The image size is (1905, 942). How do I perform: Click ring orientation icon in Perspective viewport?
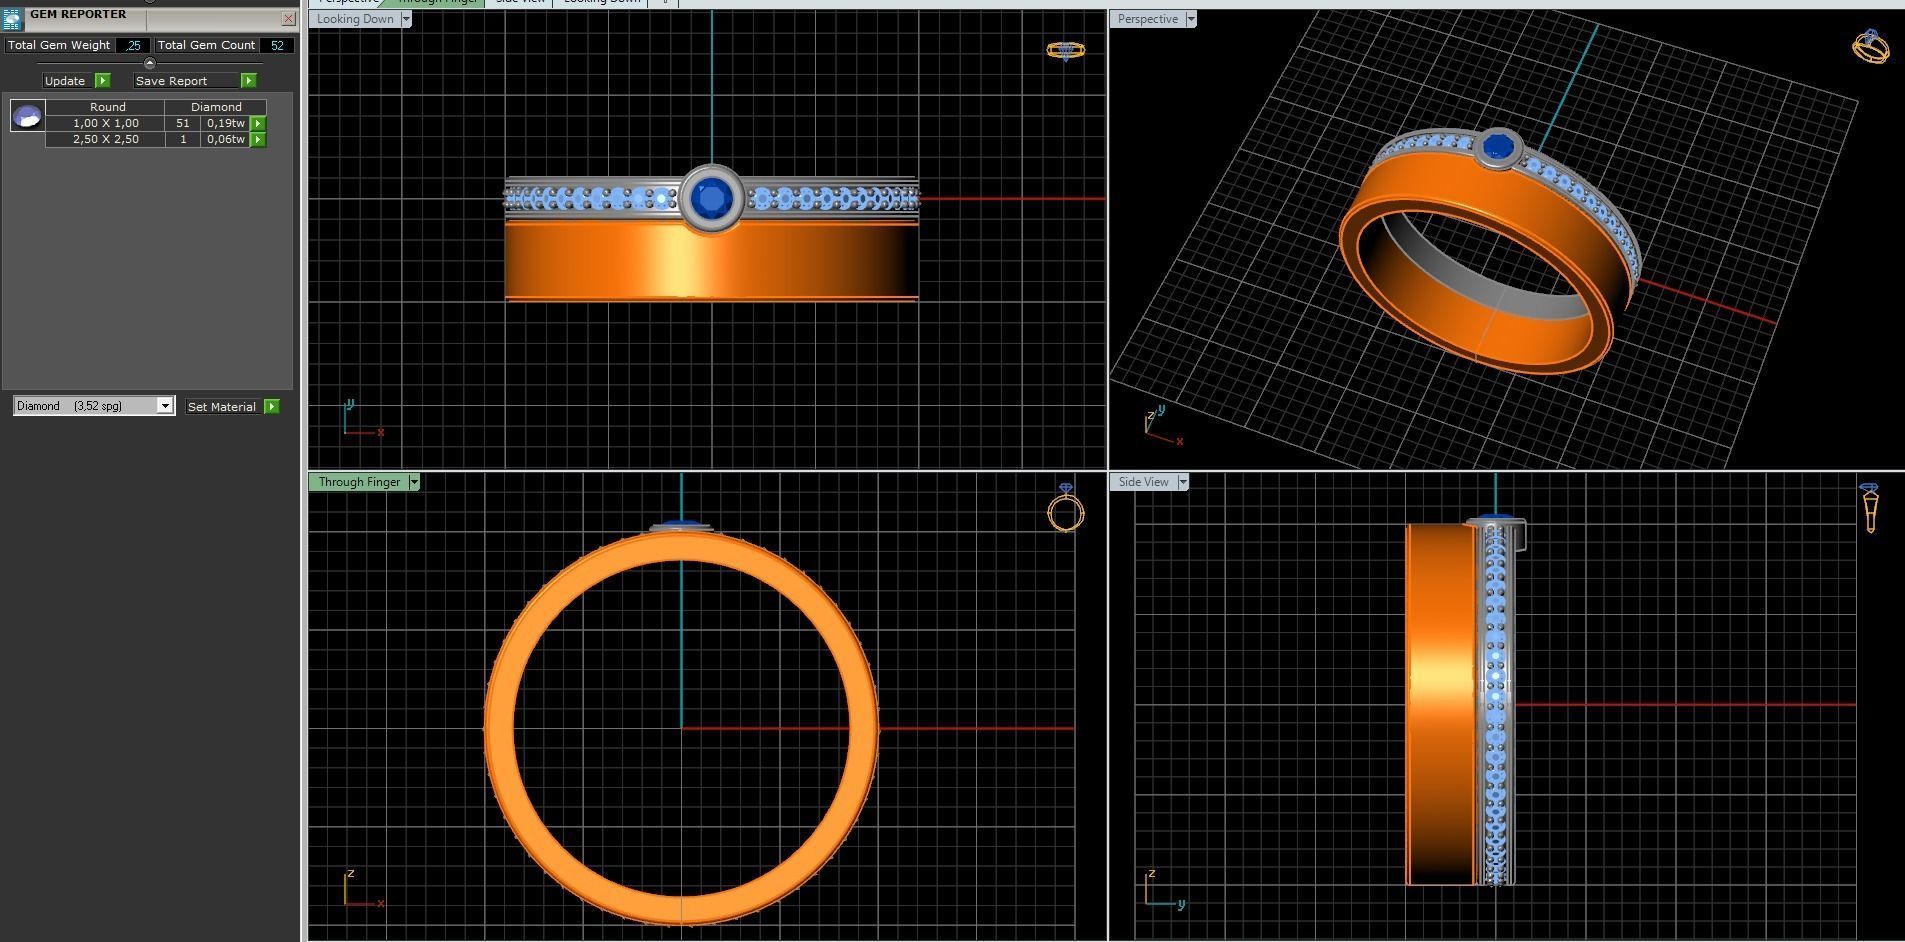pyautogui.click(x=1870, y=46)
